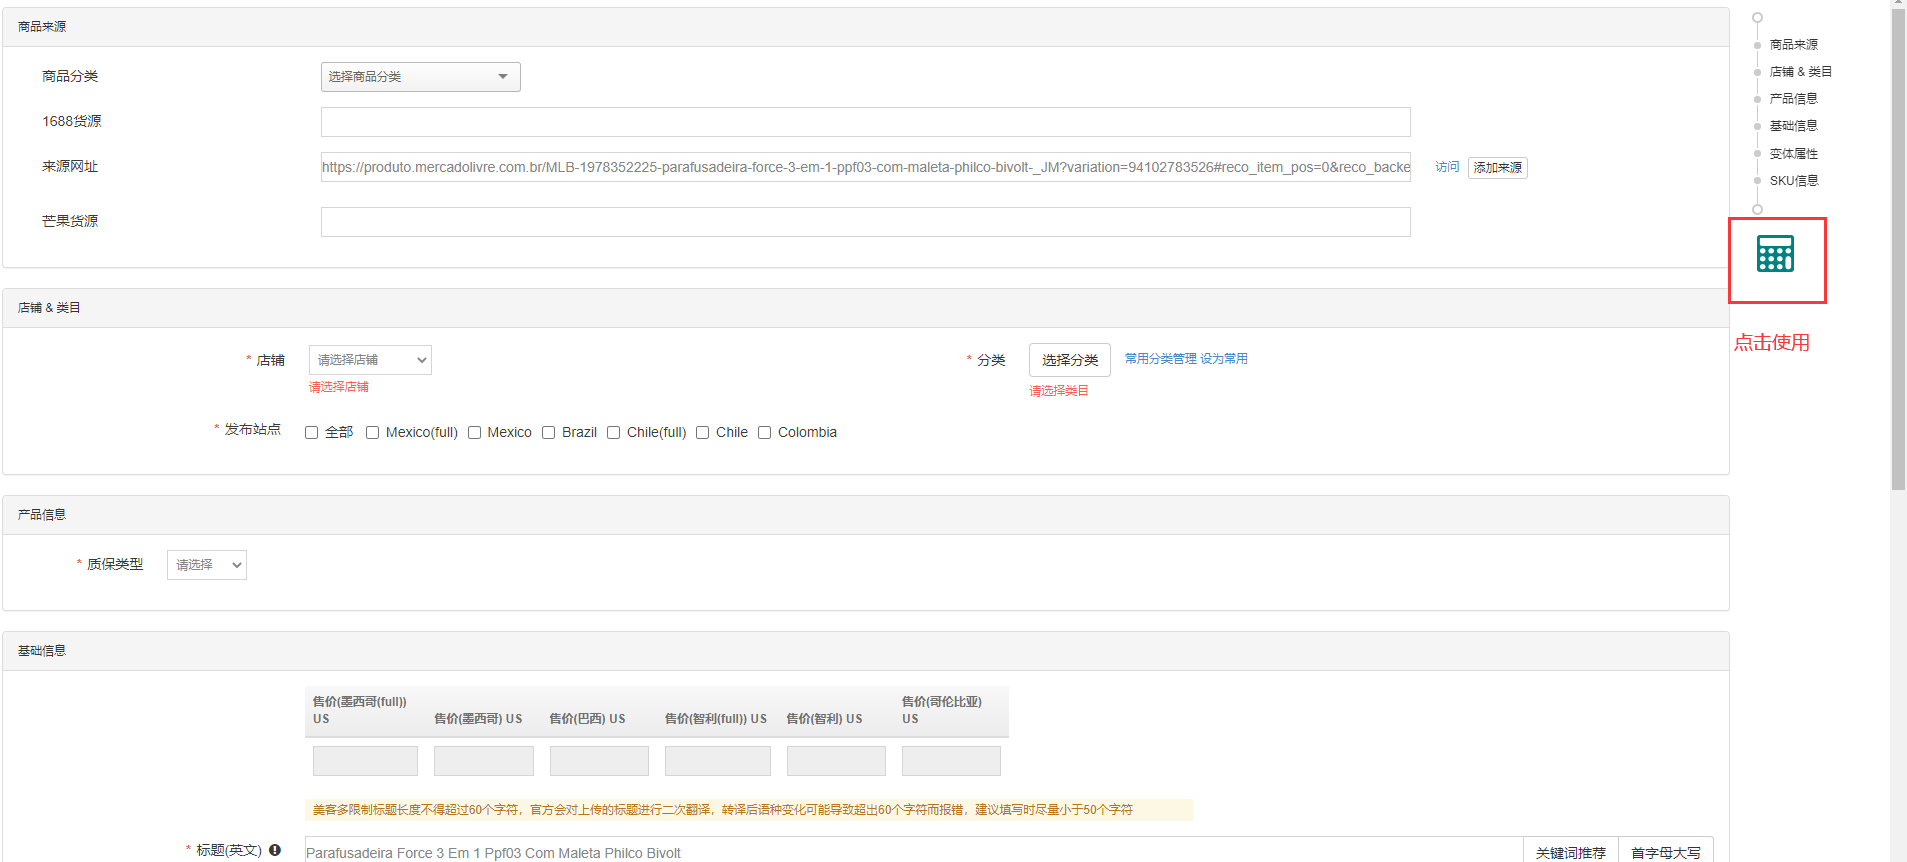Click the 1688货源 input field

click(865, 122)
